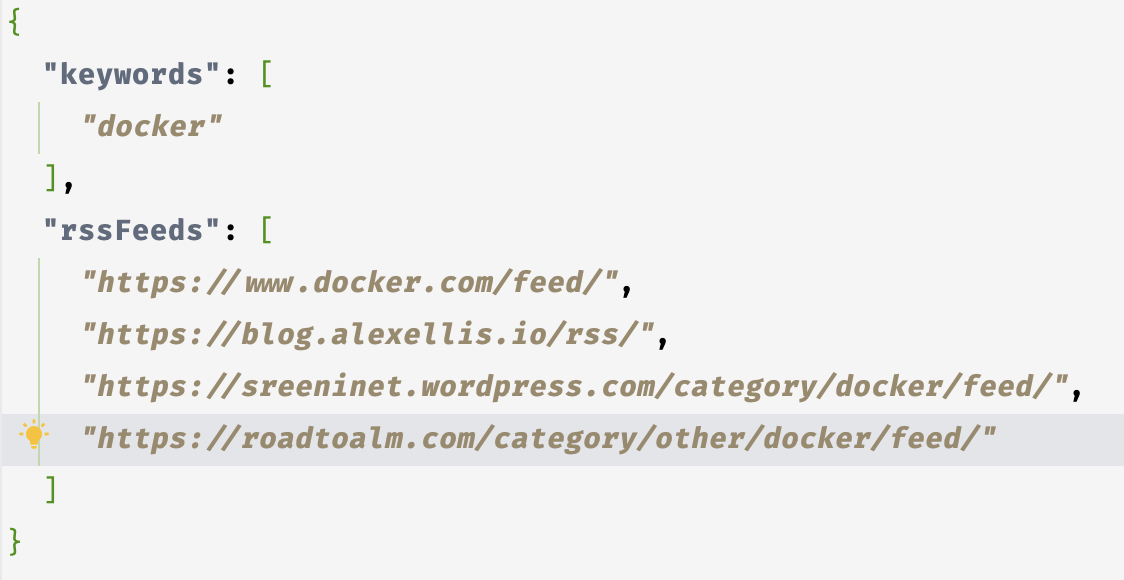This screenshot has height=580, width=1124.
Task: Click the opening bracket after "rssFeeds"
Action: [266, 231]
